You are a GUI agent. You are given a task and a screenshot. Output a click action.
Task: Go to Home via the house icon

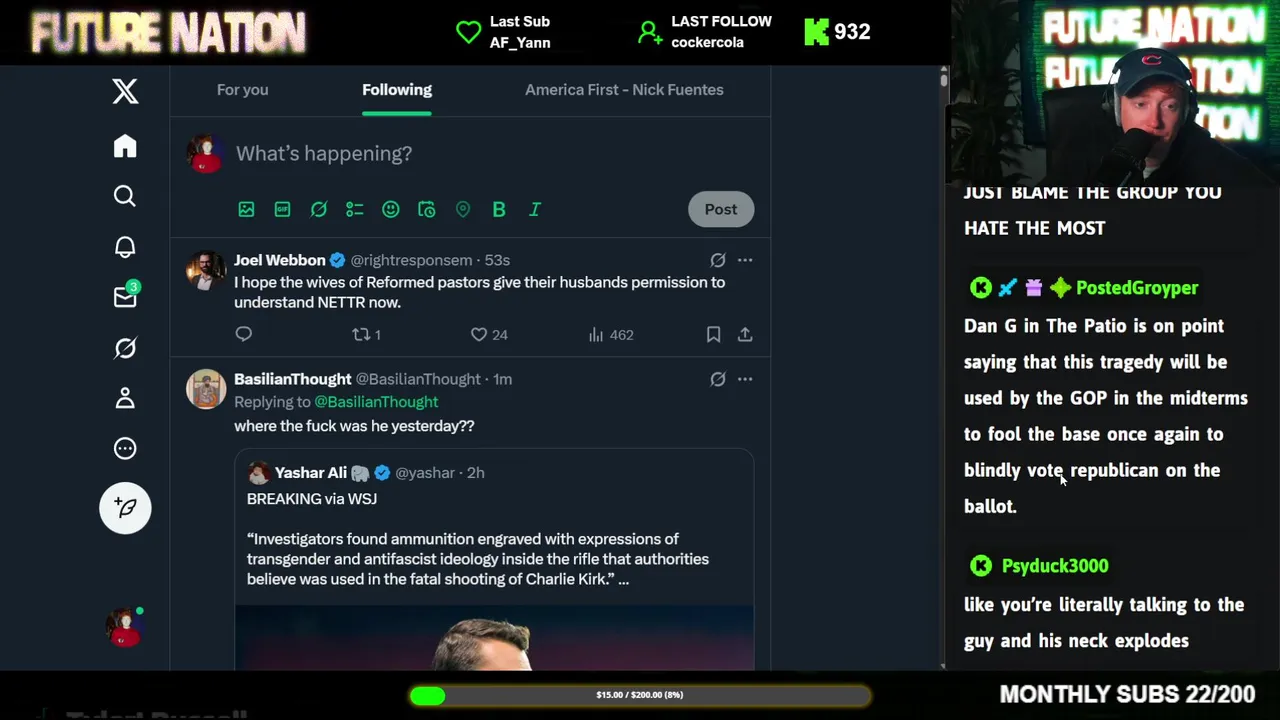(125, 146)
